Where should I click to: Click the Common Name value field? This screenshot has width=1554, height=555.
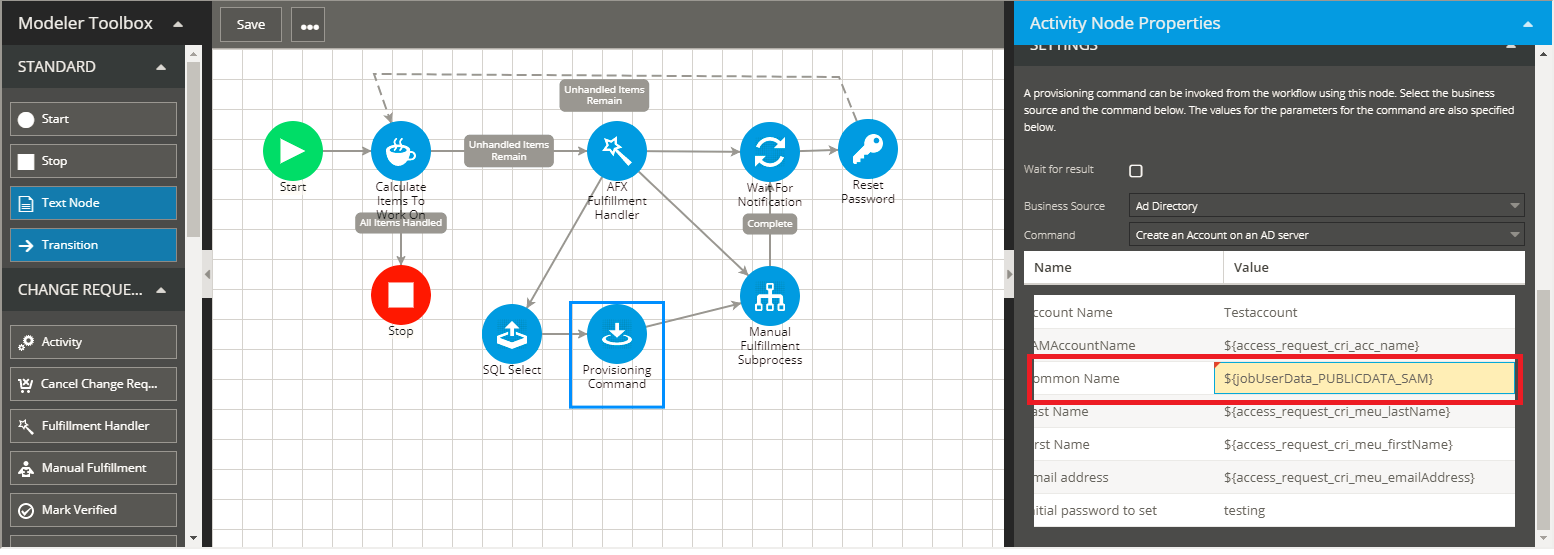tap(1363, 378)
